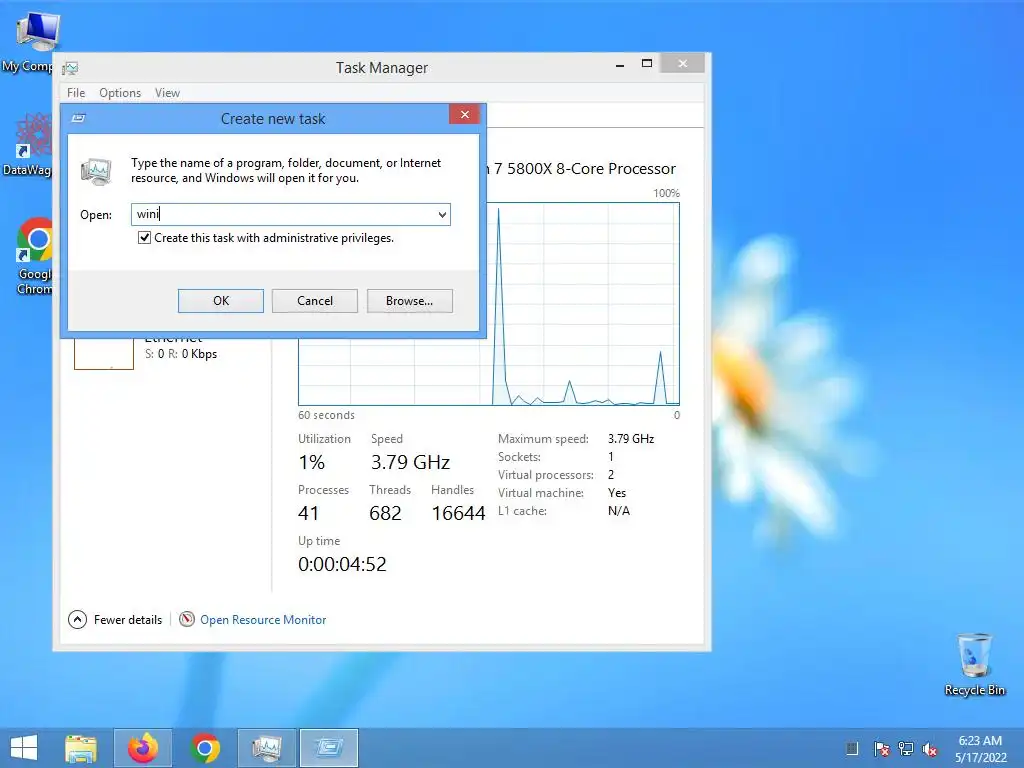Open the touch keyboard tray icon
This screenshot has height=768, width=1024.
coord(852,749)
